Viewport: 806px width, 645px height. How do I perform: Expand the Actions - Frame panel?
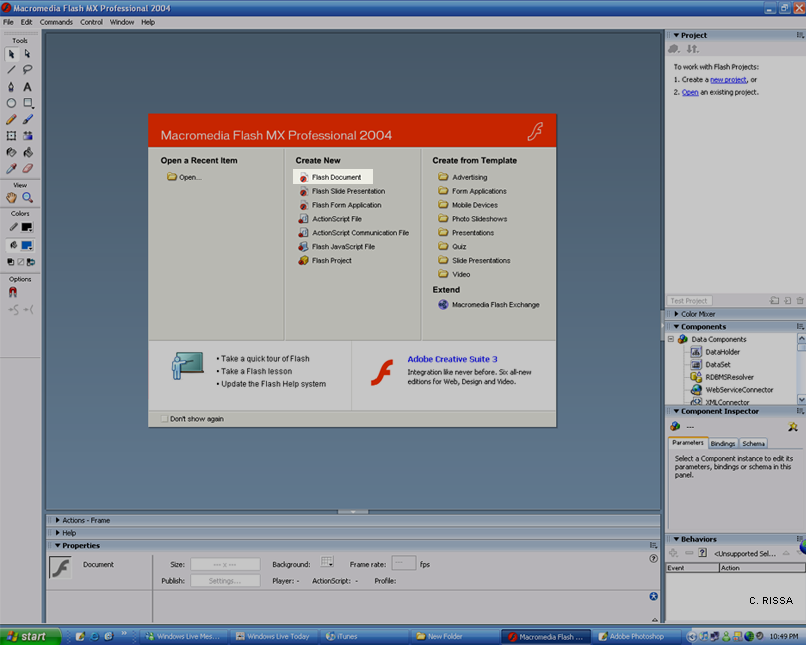tap(58, 520)
